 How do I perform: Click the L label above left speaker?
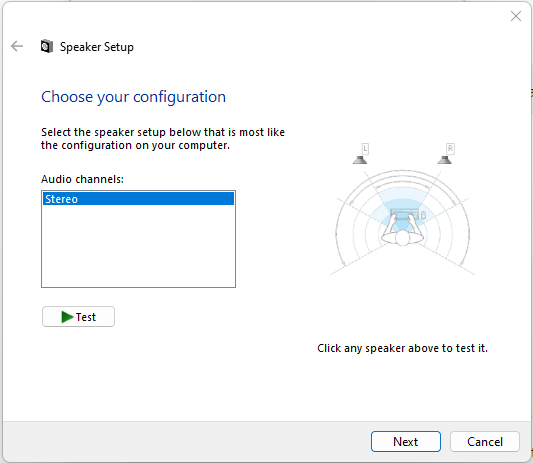[365, 149]
